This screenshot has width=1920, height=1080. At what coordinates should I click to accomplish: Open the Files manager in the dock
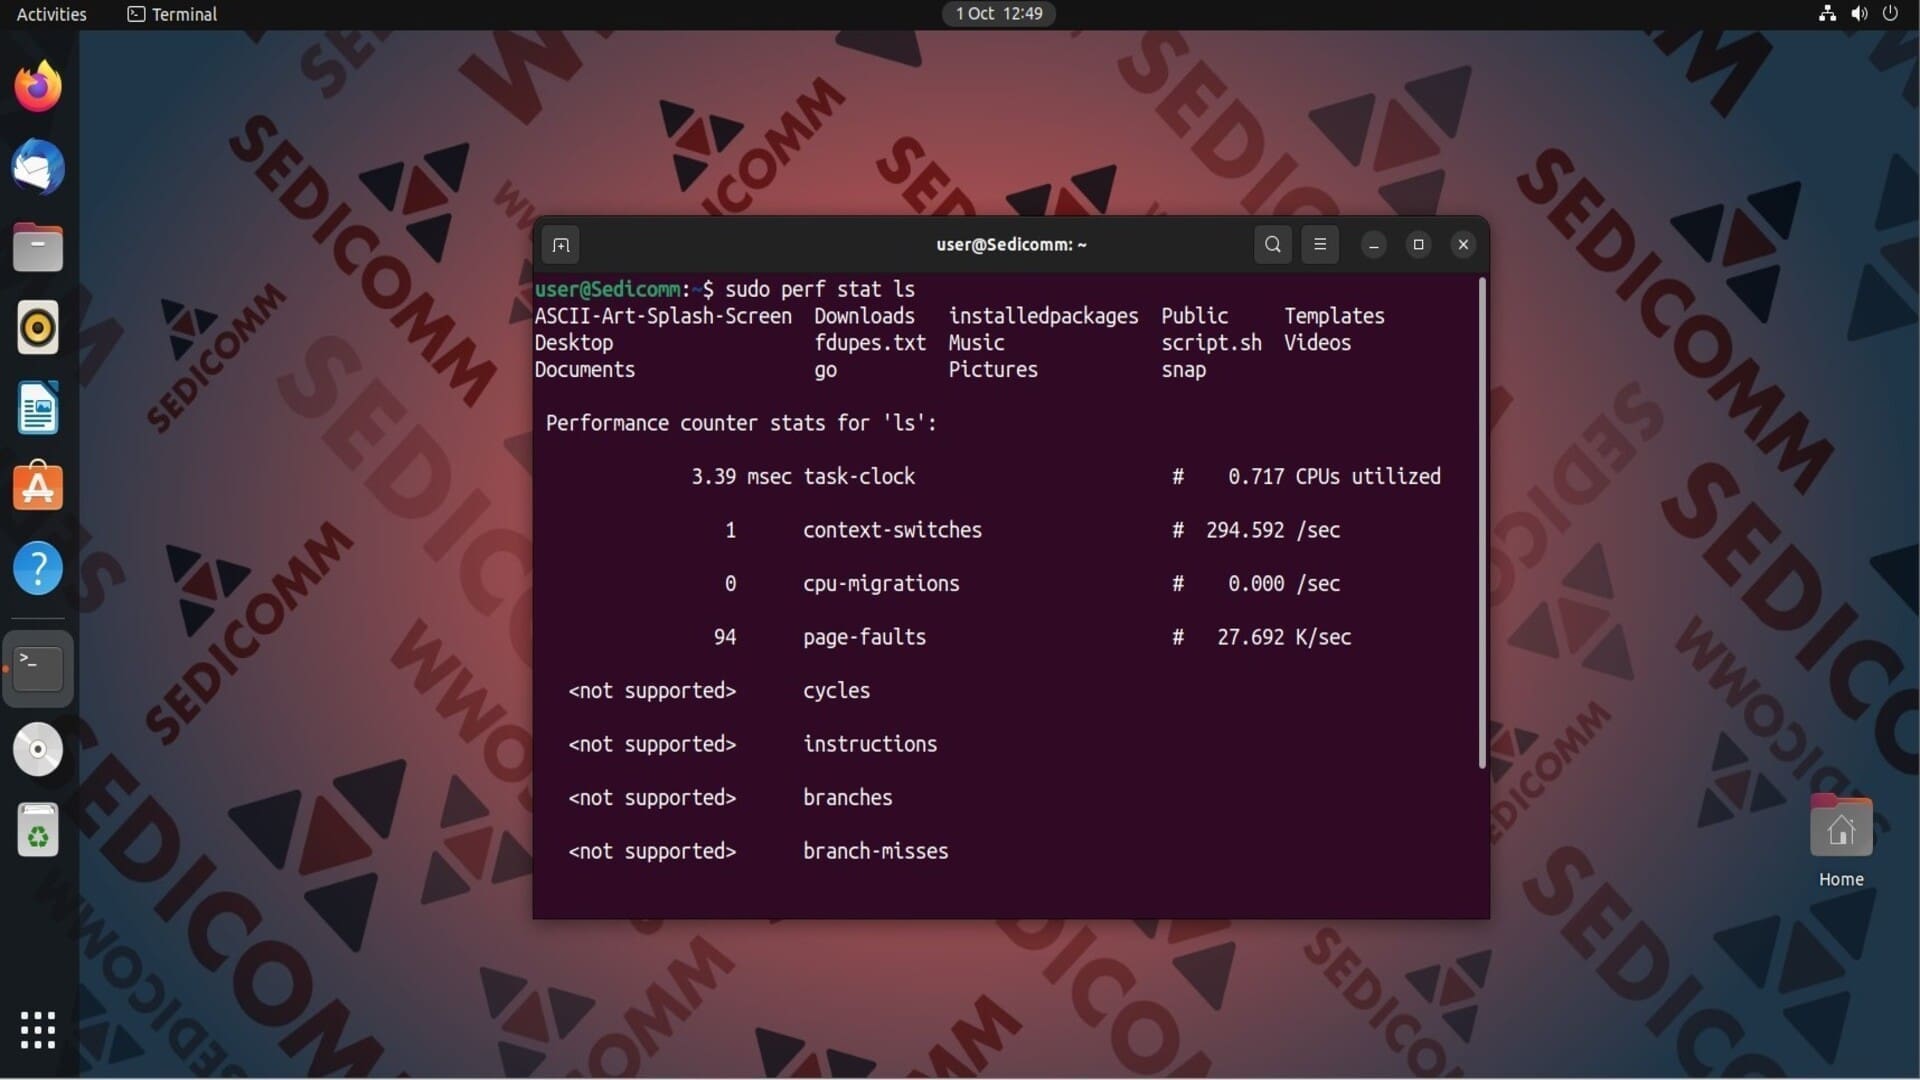(x=38, y=247)
